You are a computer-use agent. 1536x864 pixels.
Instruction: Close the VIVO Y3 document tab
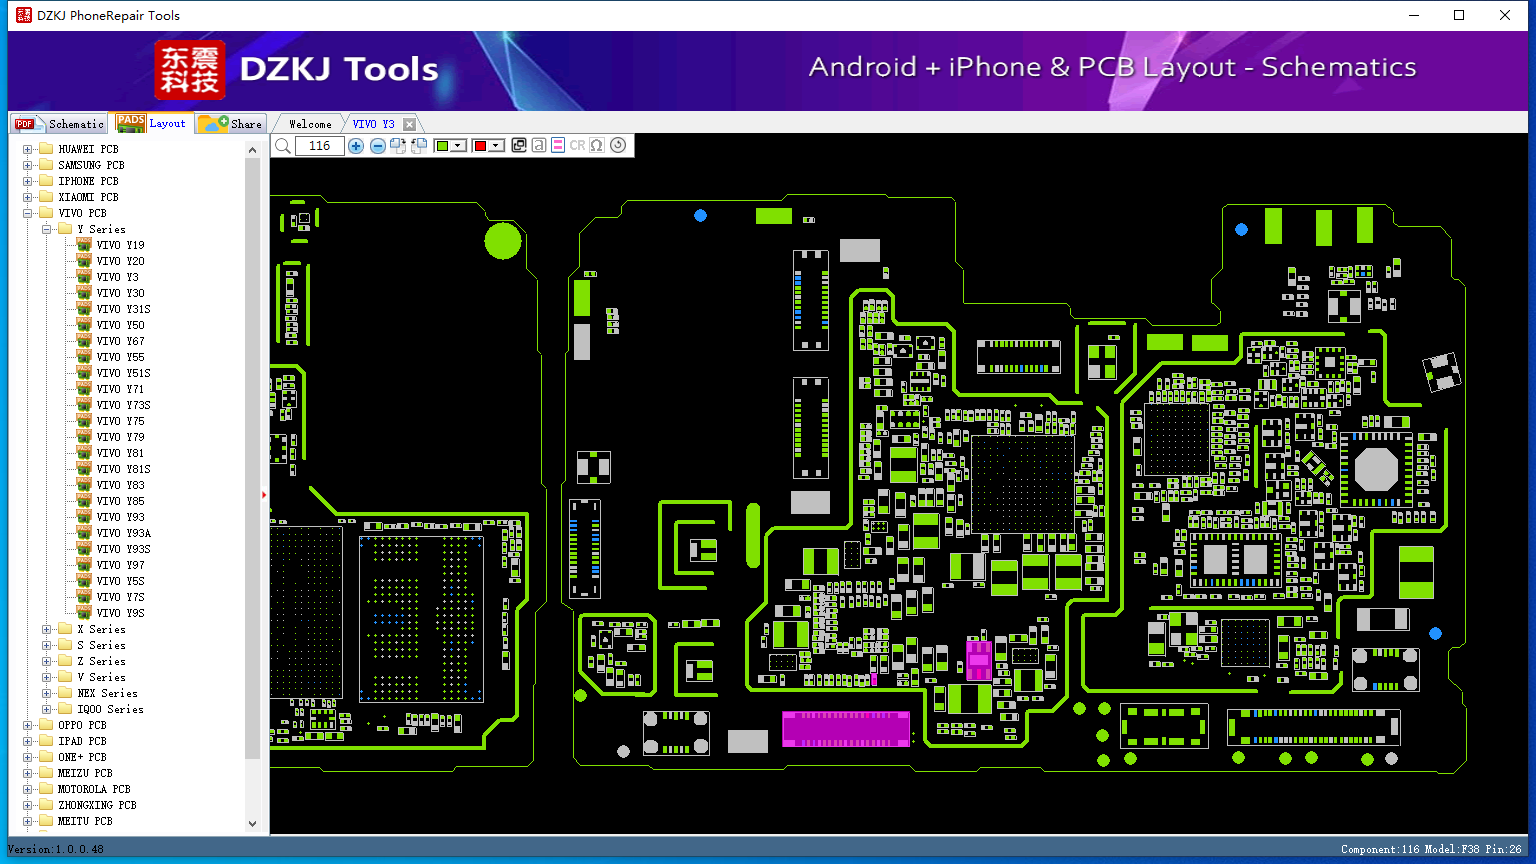point(409,124)
